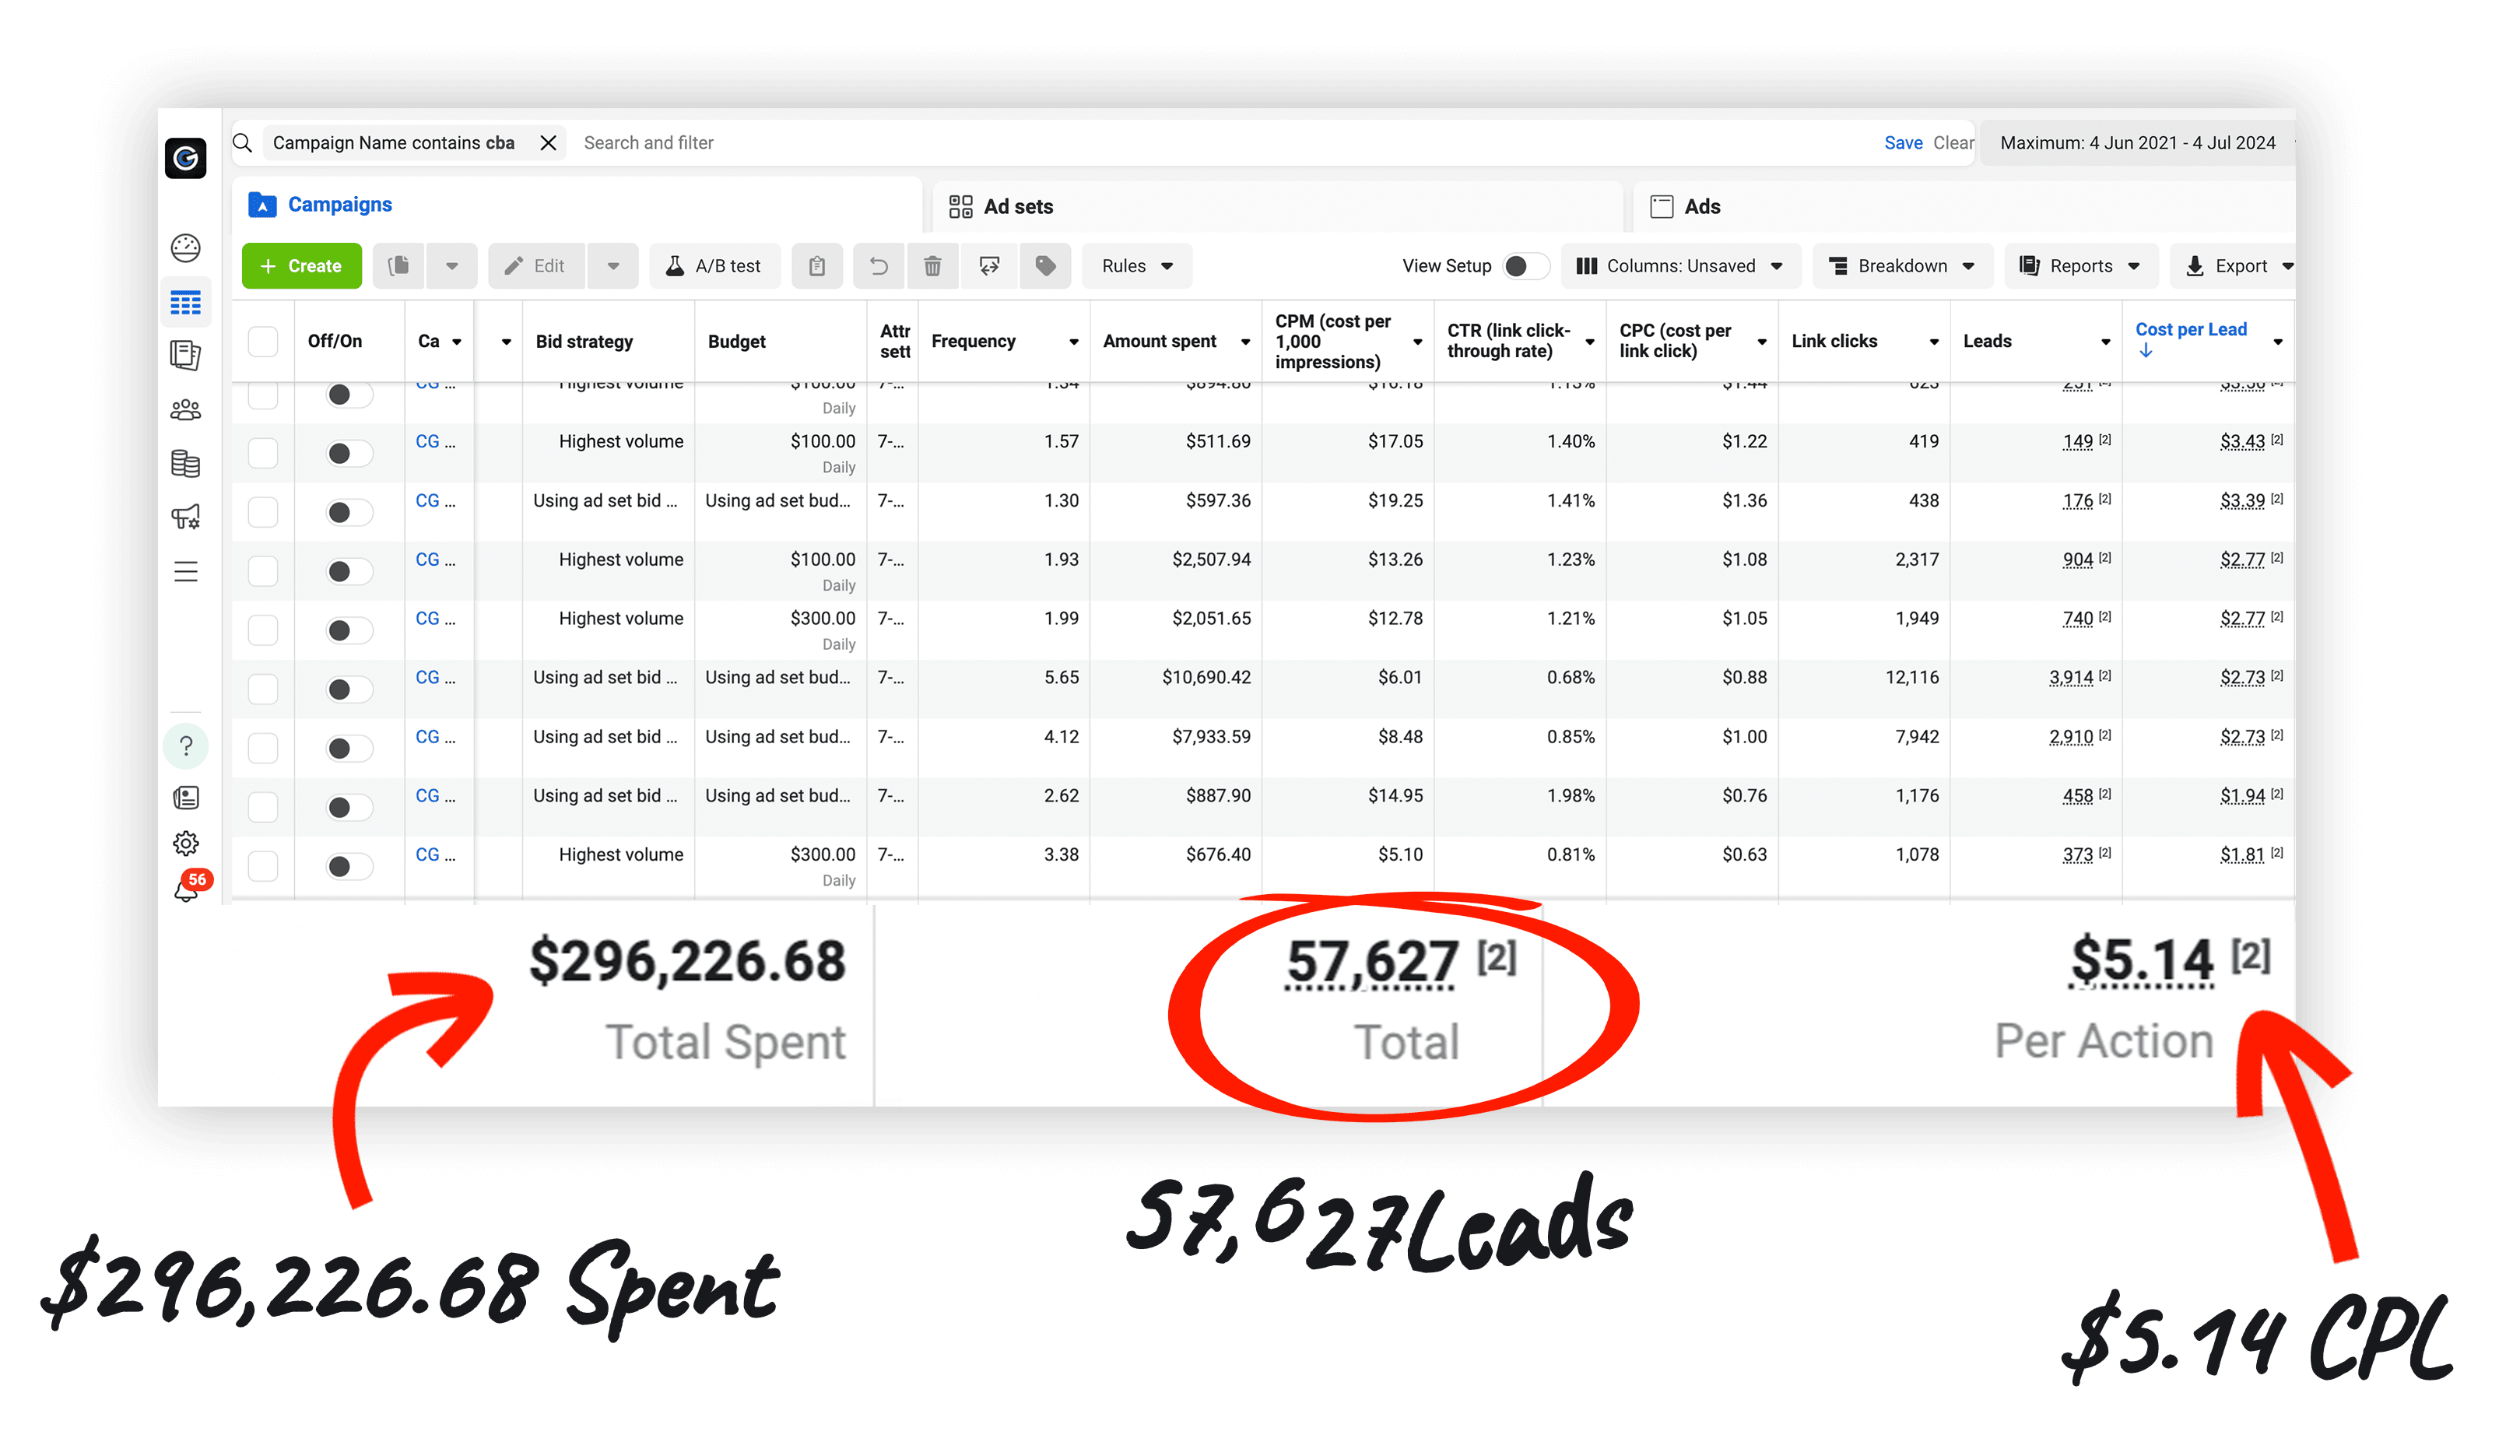Viewport: 2520px width, 1456px height.
Task: Open the Help question mark icon
Action: point(186,746)
